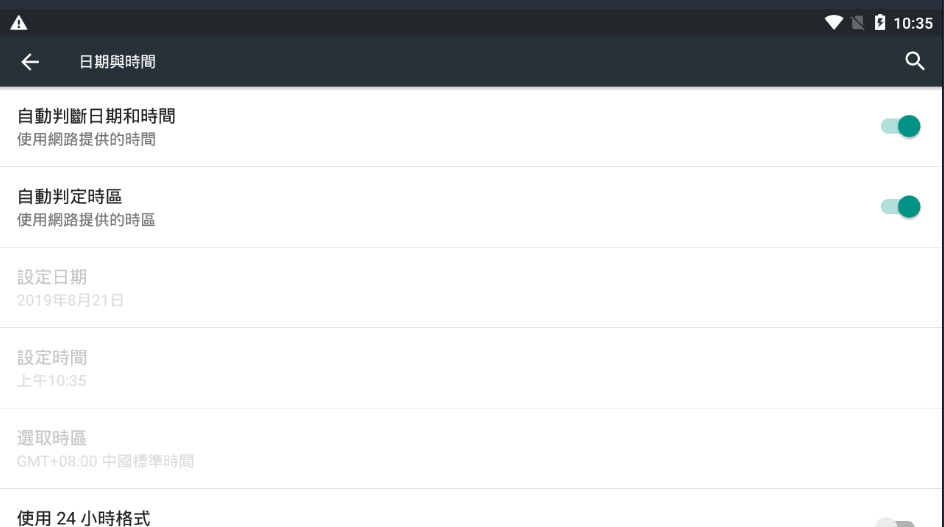Disable the 自動判斷日期和時間 switch
Viewport: 944px width, 527px height.
(900, 126)
